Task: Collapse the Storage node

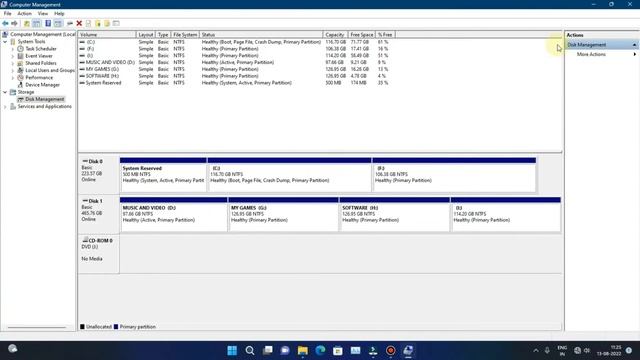Action: click(5, 92)
